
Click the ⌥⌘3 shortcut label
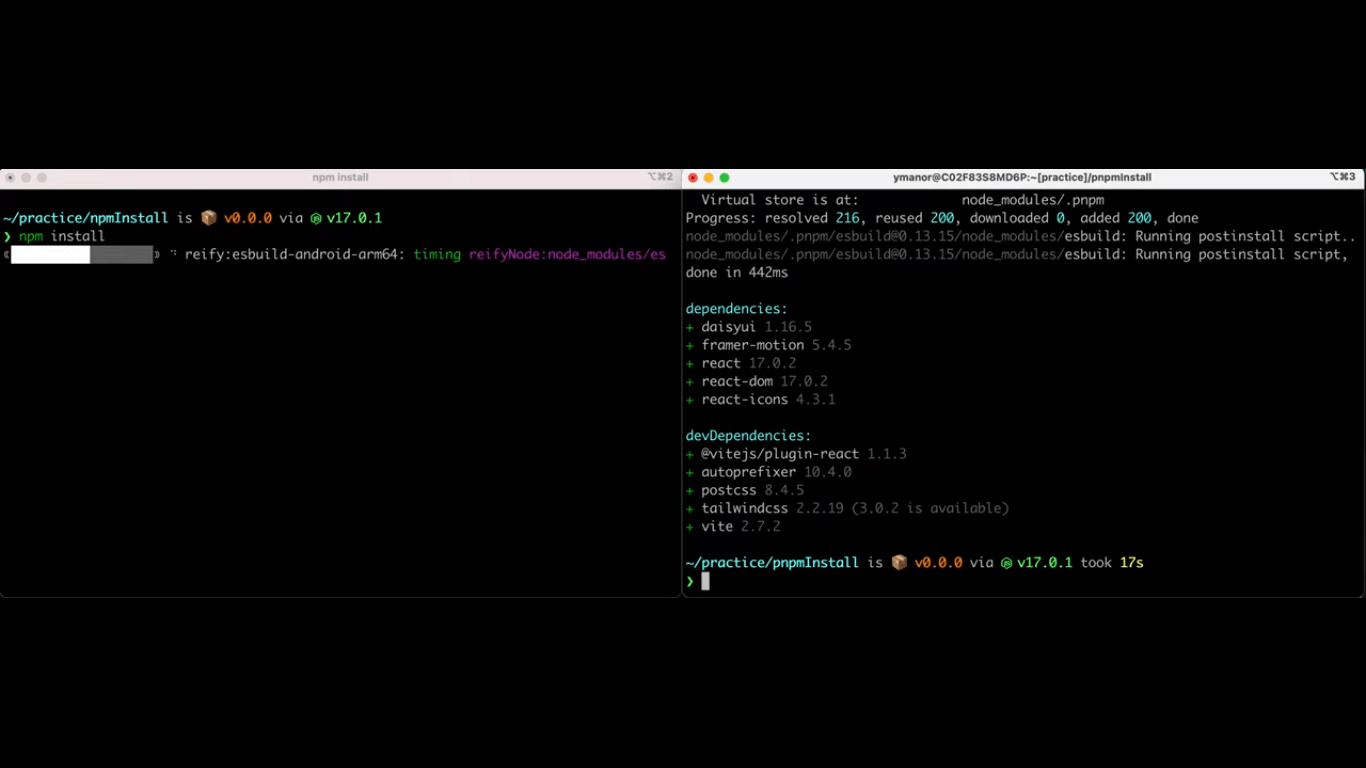click(1342, 177)
